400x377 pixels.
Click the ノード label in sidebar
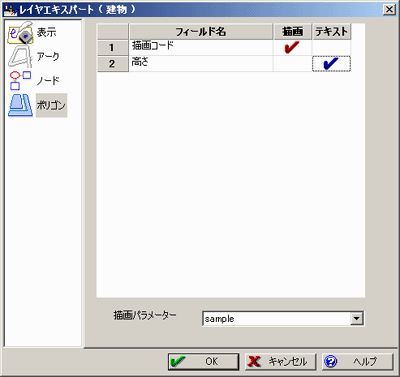click(48, 81)
